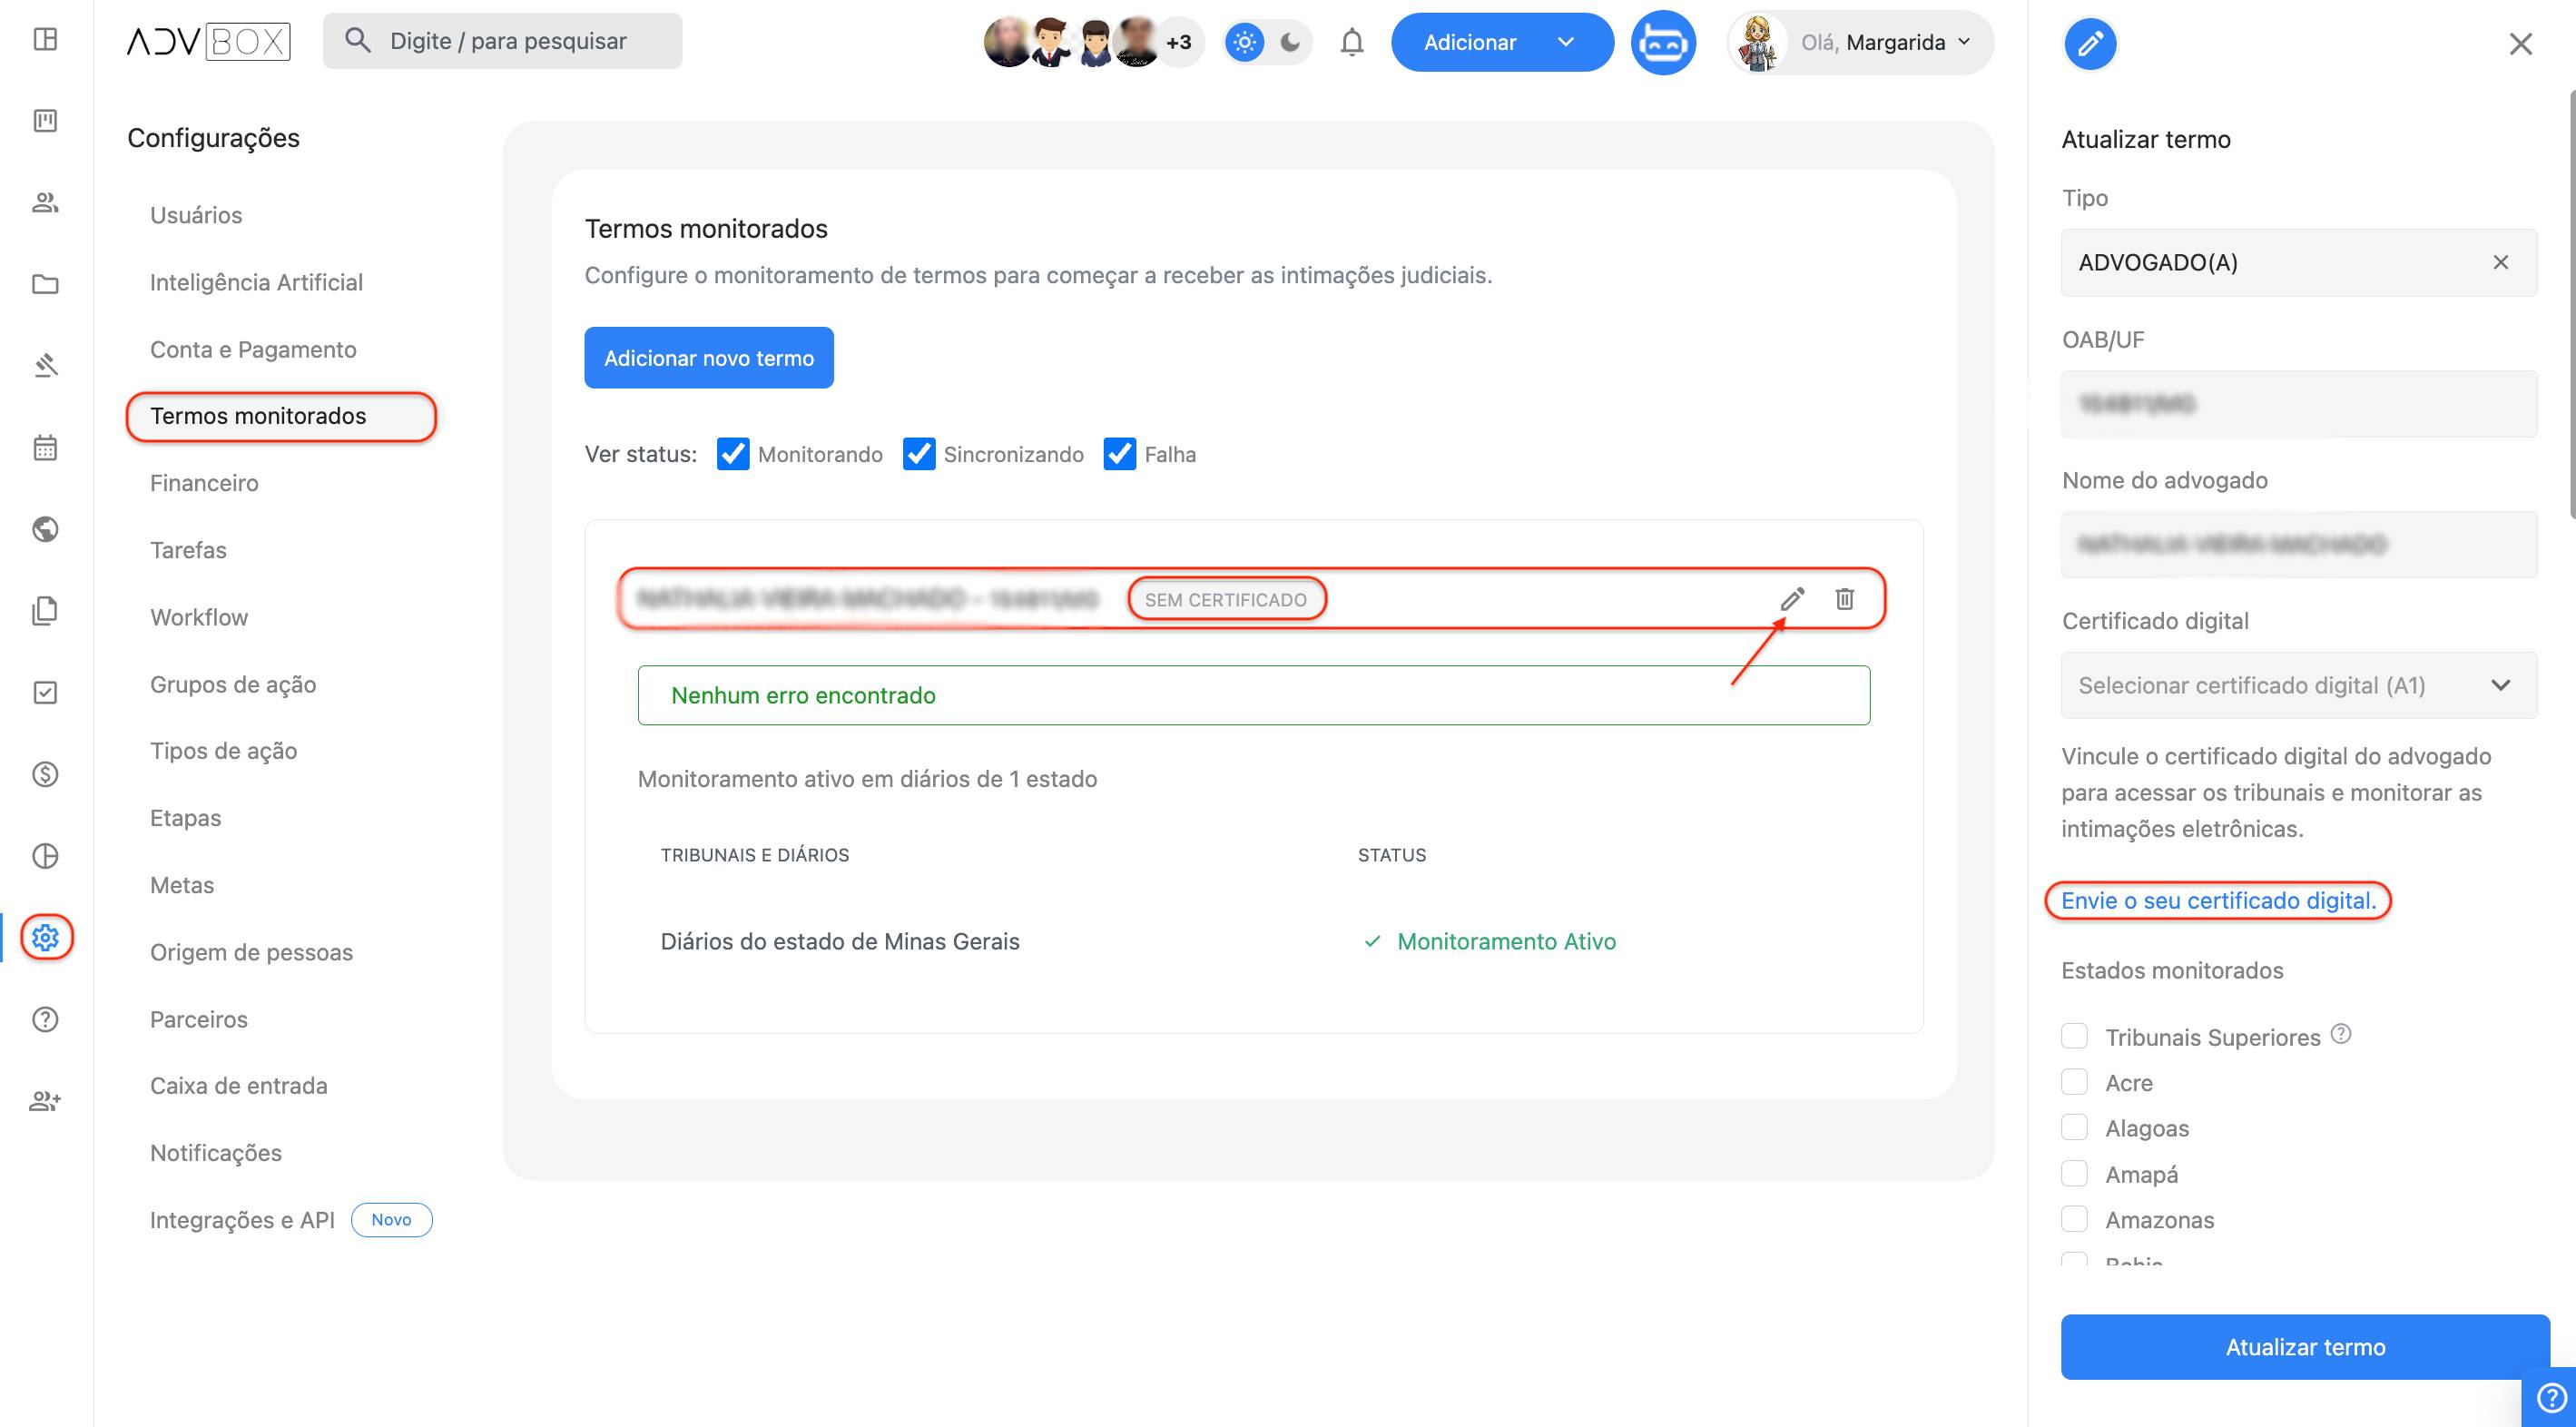Delete the monitored term with trash icon
2576x1427 pixels.
pyautogui.click(x=1845, y=599)
